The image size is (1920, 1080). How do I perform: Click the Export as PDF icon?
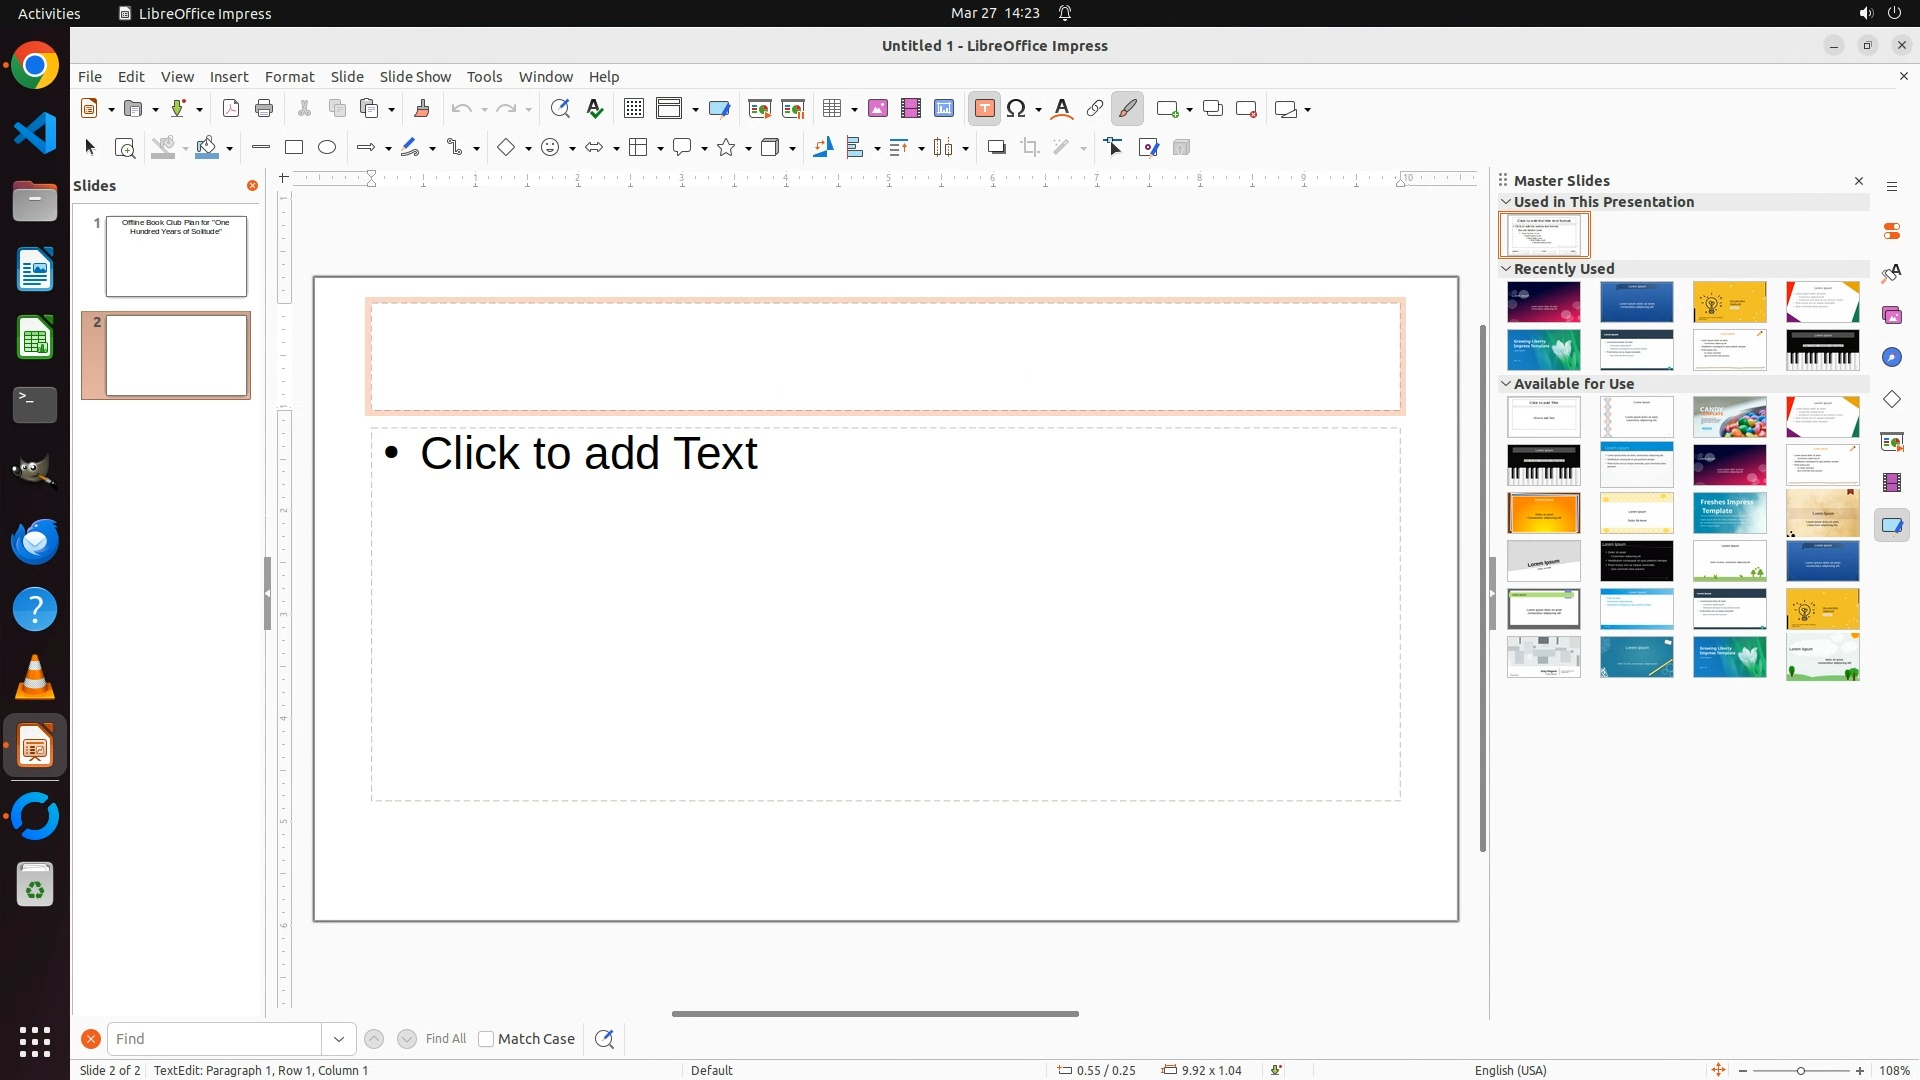pyautogui.click(x=231, y=109)
